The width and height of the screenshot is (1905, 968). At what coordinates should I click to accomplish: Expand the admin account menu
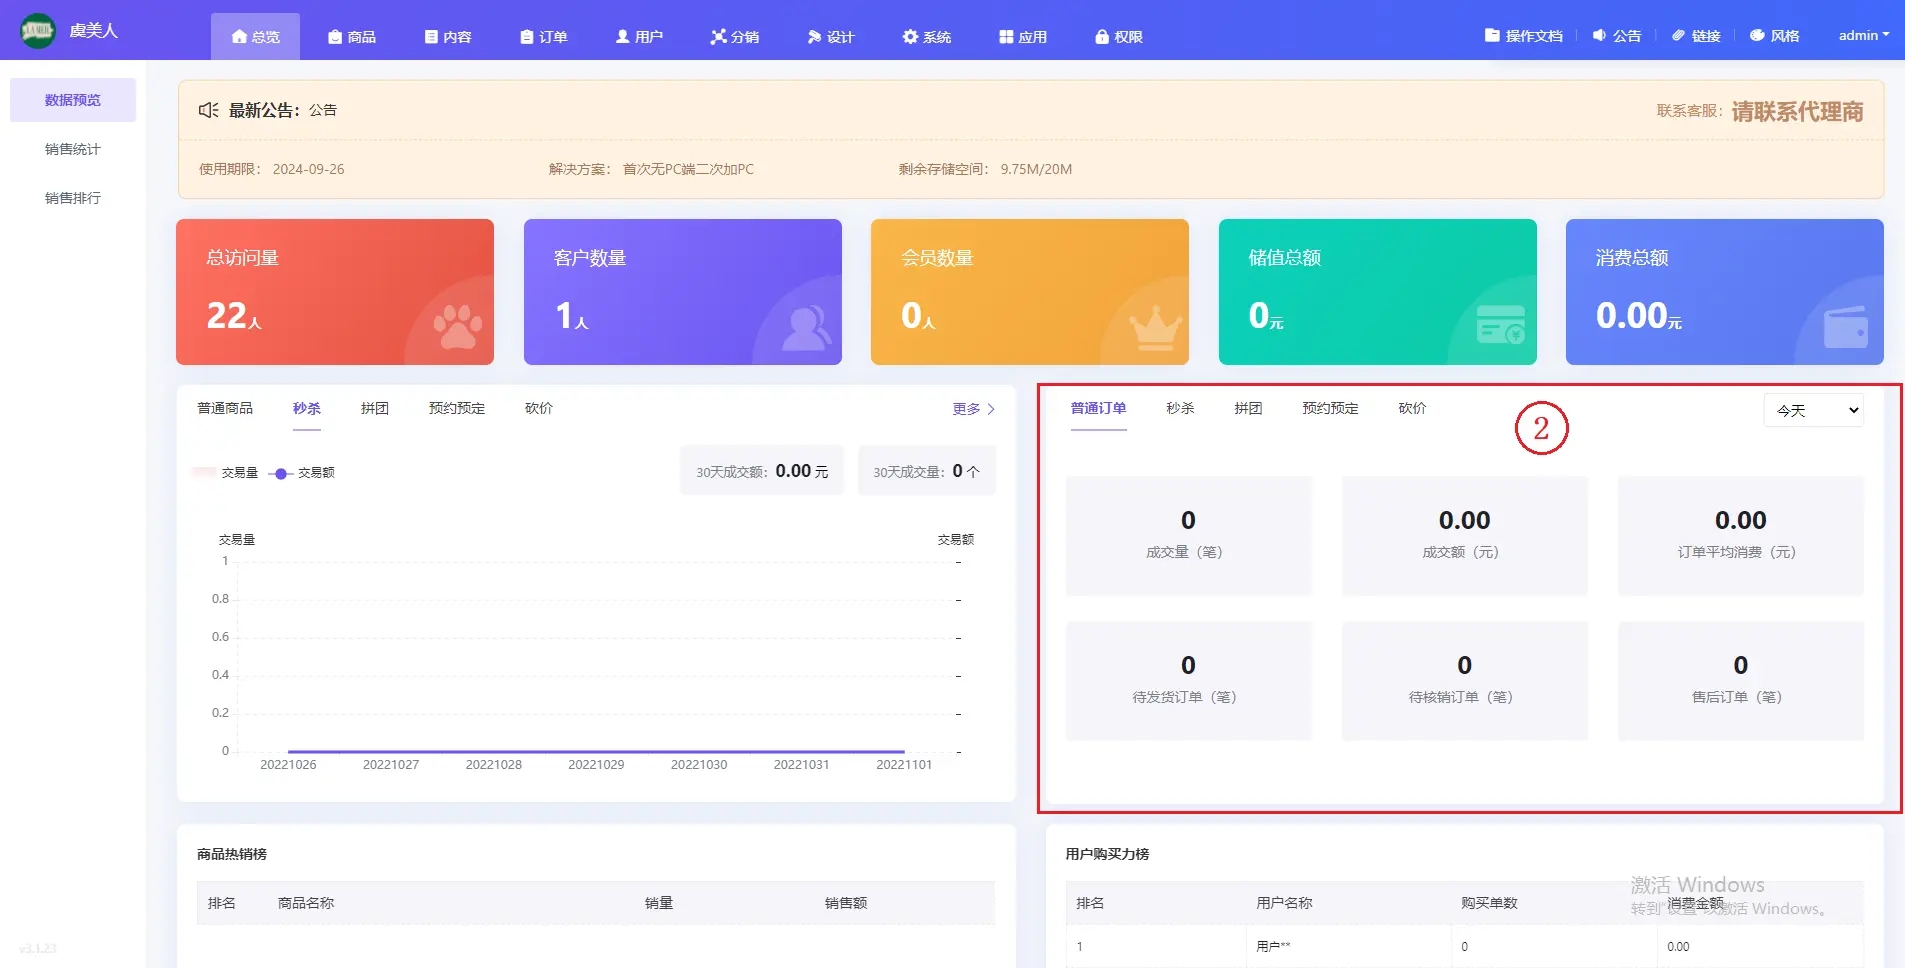(1863, 36)
